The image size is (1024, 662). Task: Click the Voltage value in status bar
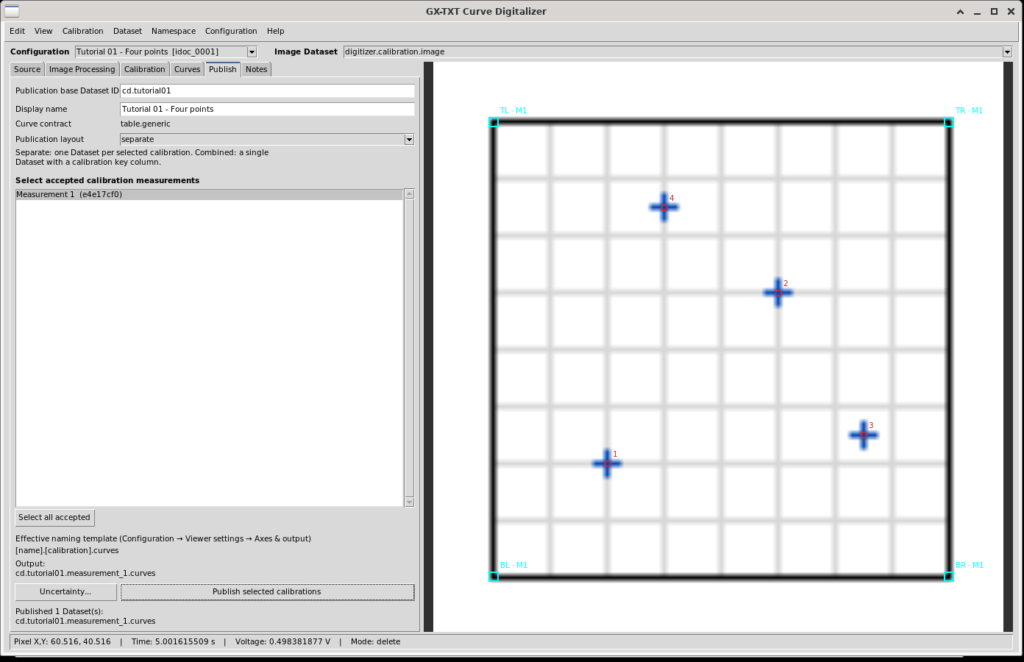point(283,642)
